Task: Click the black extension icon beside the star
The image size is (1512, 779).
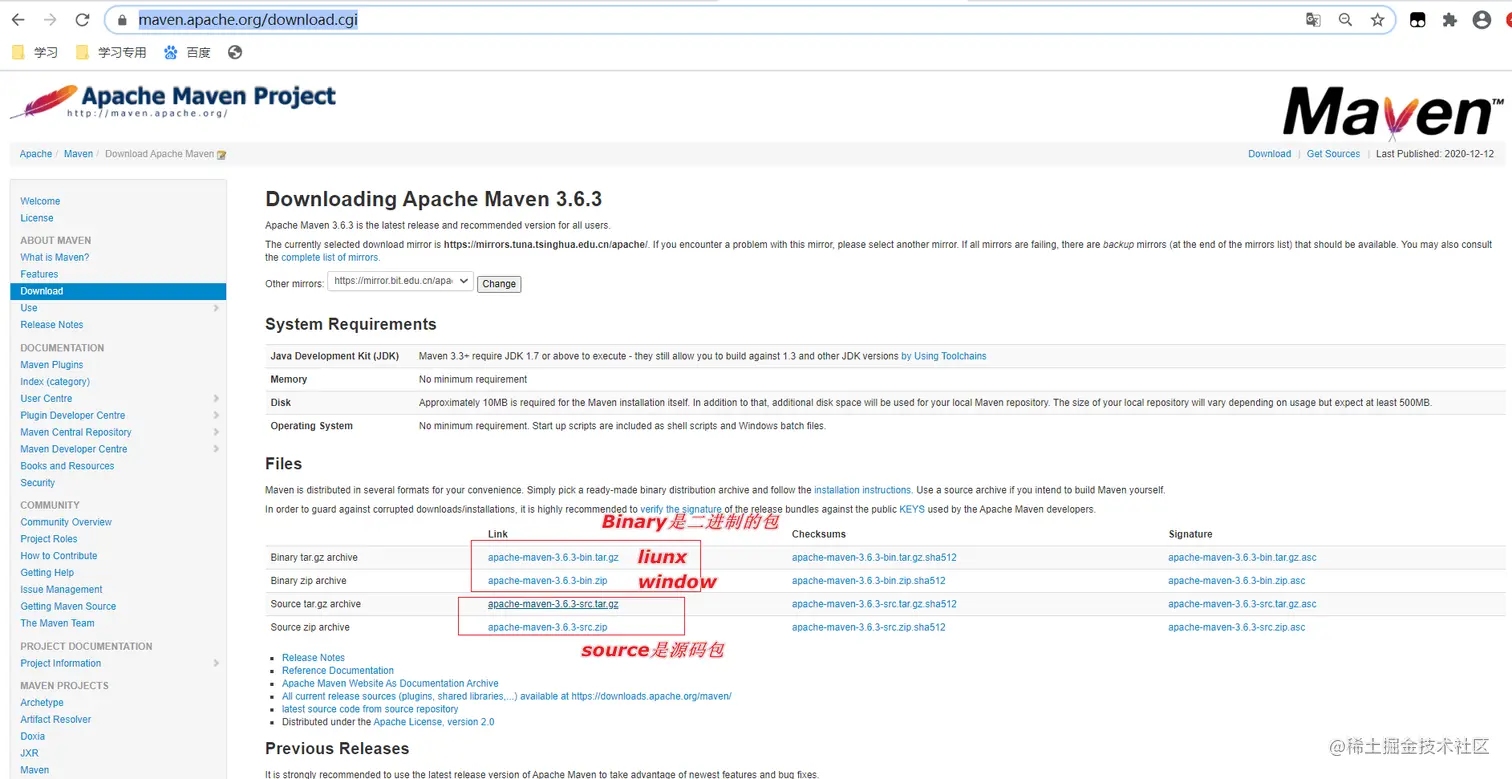Action: (1417, 20)
